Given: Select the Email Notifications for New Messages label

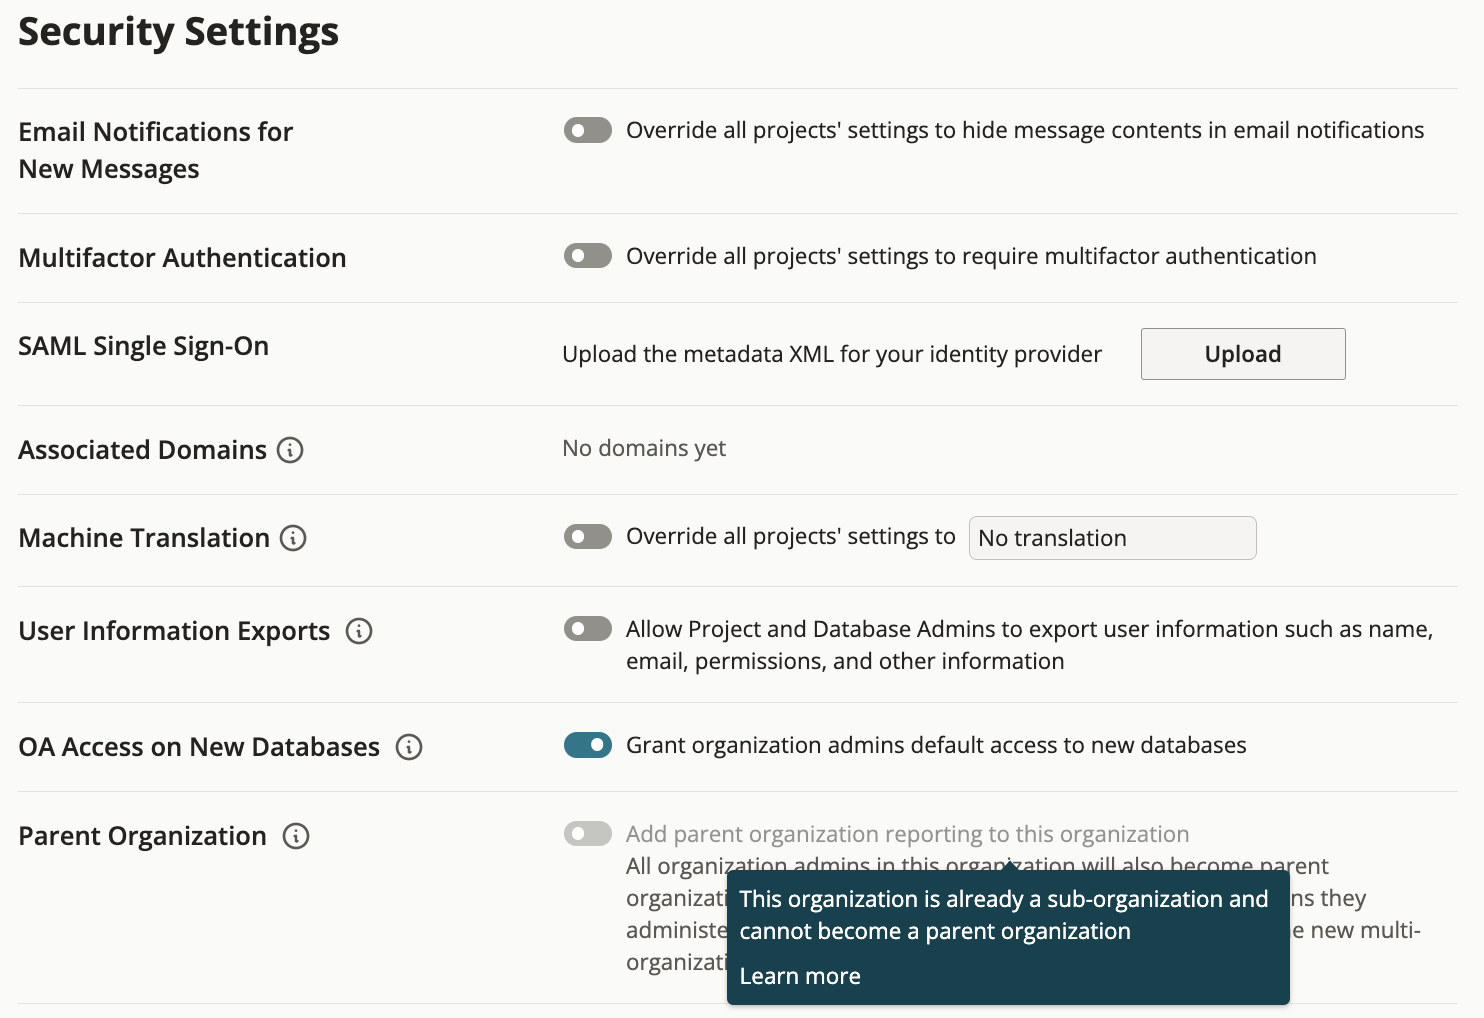Looking at the screenshot, I should (x=155, y=149).
